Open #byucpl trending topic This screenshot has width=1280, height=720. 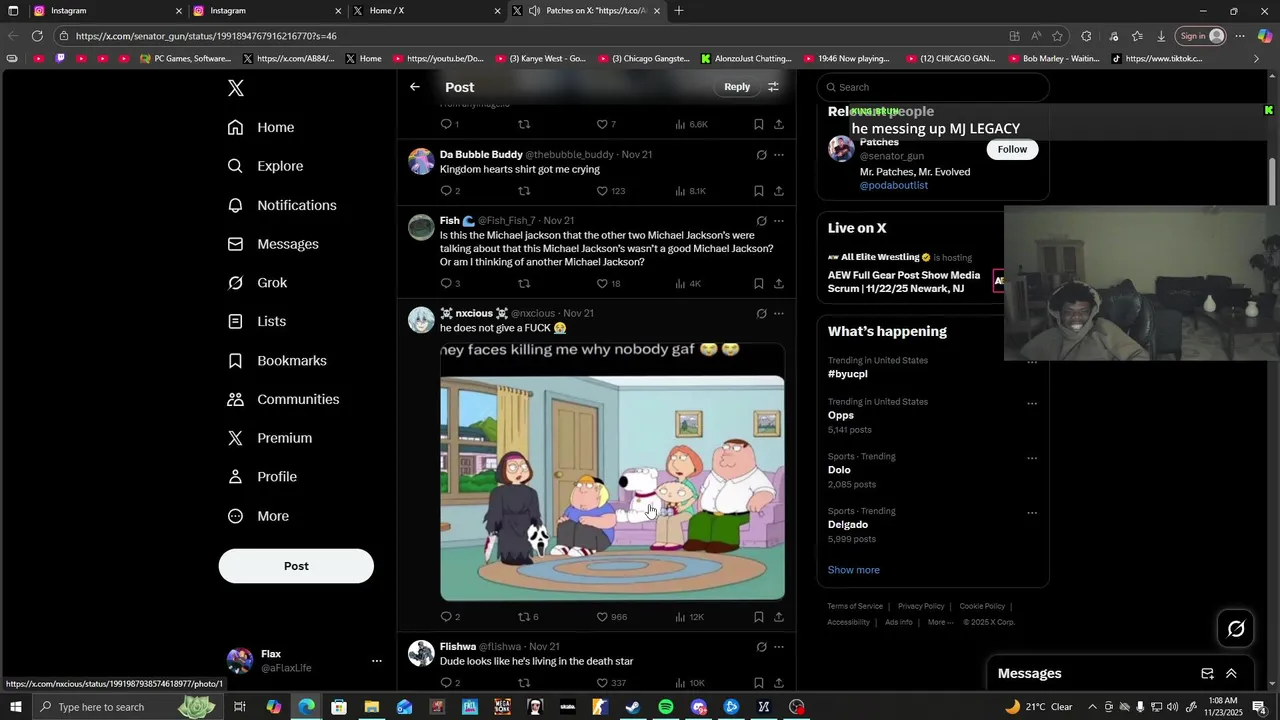[x=848, y=374]
